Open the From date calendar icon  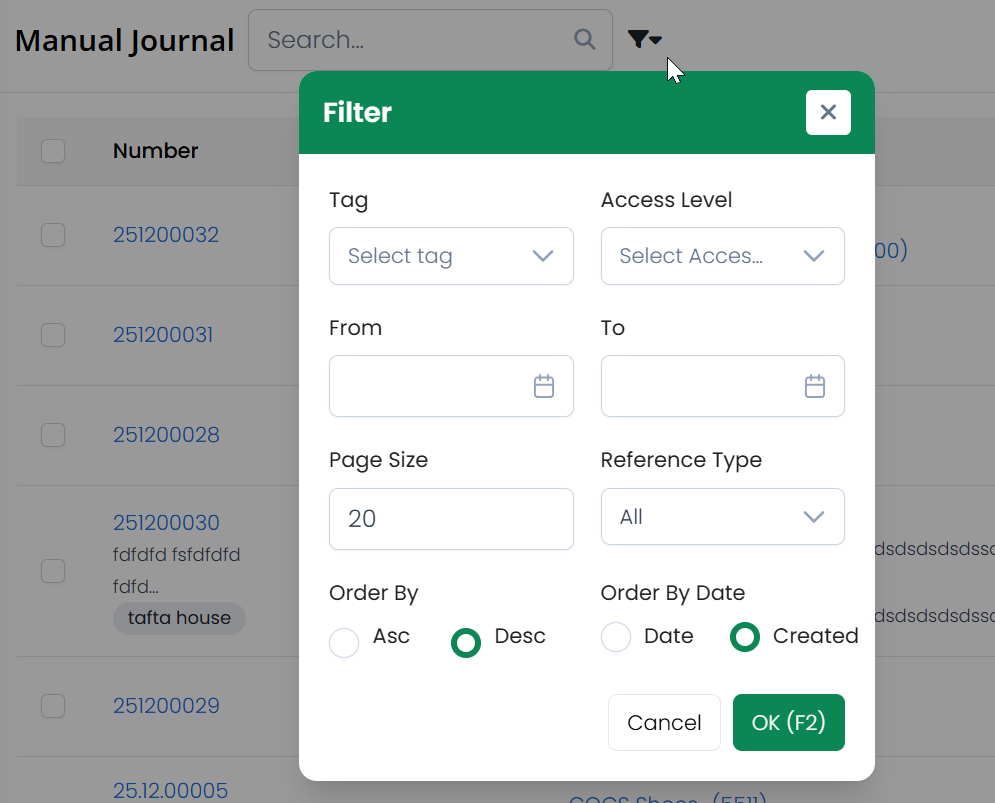pos(543,386)
